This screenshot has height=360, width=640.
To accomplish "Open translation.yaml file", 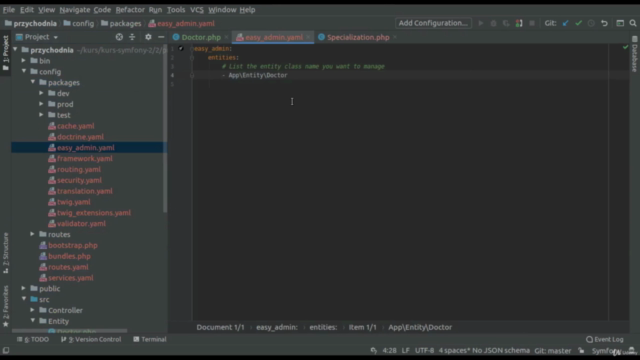I will point(84,191).
